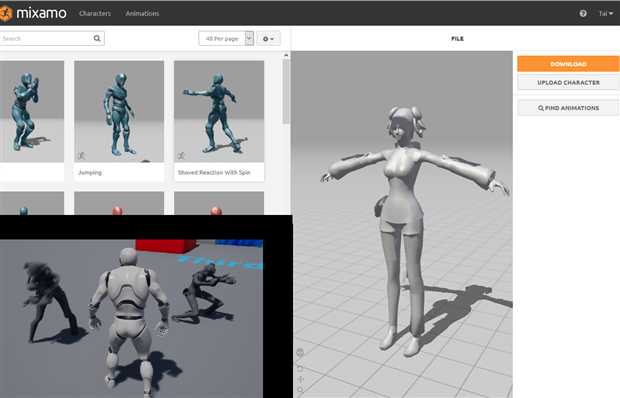Click the search magnifier icon

point(97,38)
